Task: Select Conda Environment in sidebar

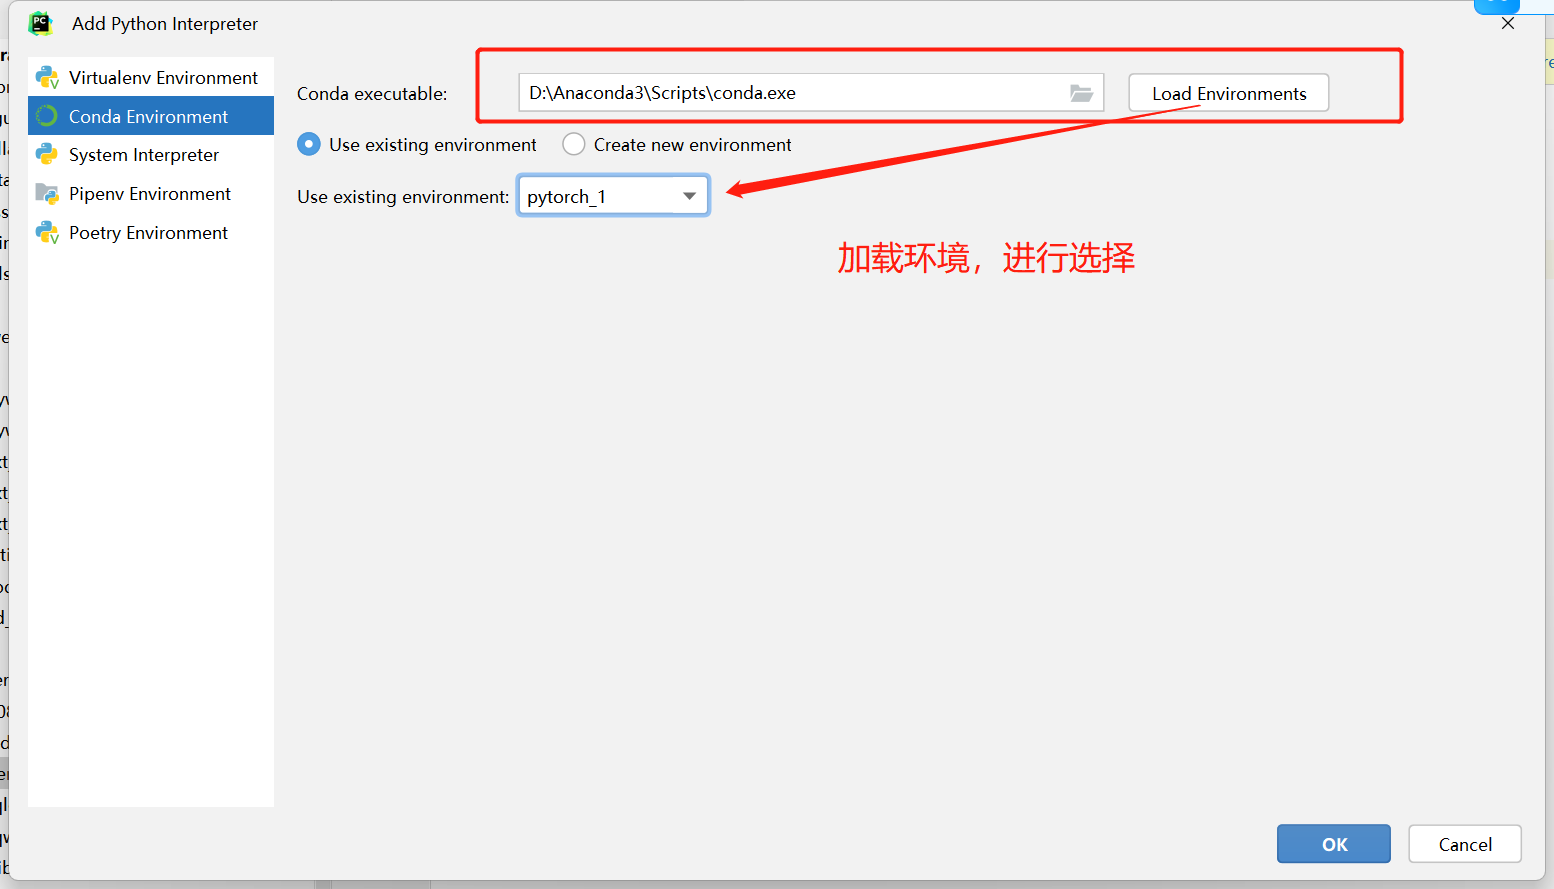Action: [151, 116]
